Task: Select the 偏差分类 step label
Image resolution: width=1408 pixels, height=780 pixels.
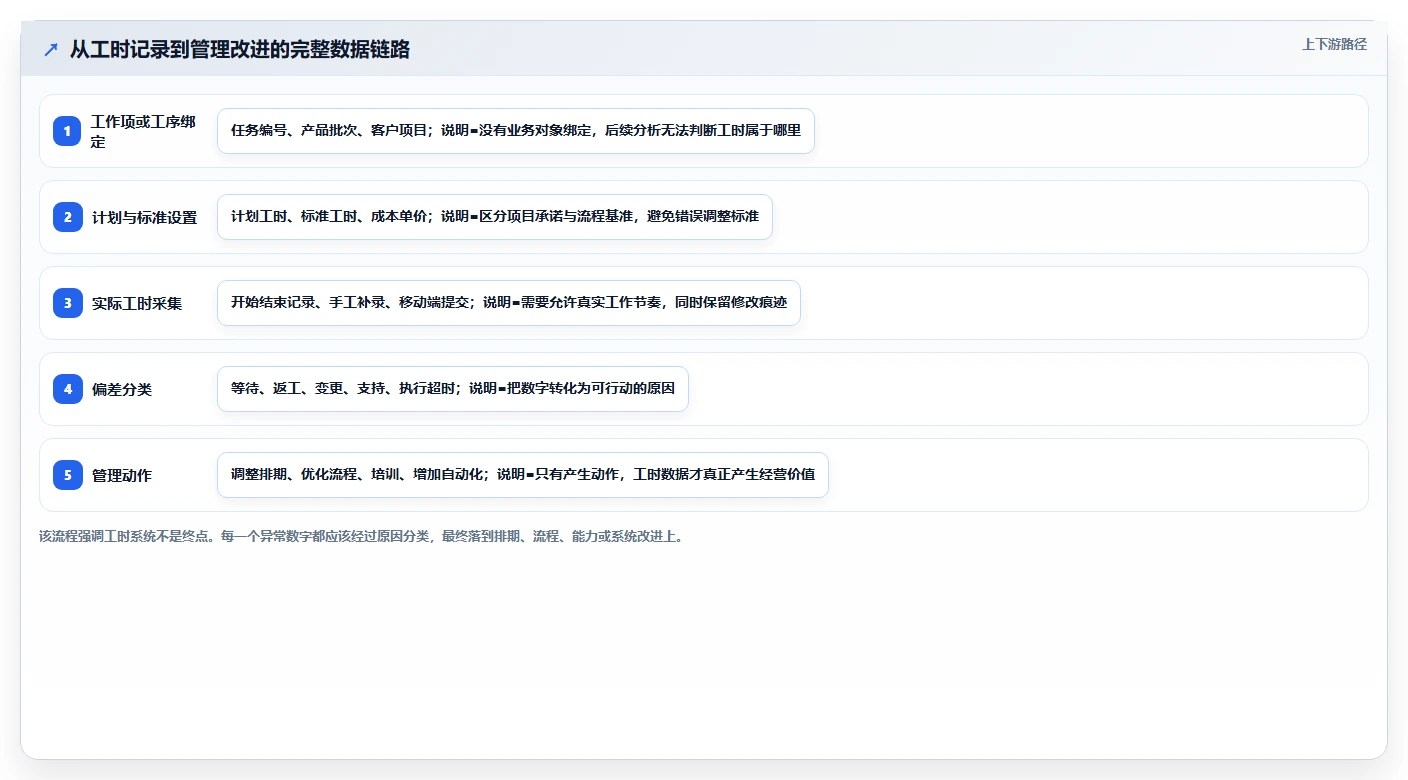Action: pyautogui.click(x=122, y=389)
